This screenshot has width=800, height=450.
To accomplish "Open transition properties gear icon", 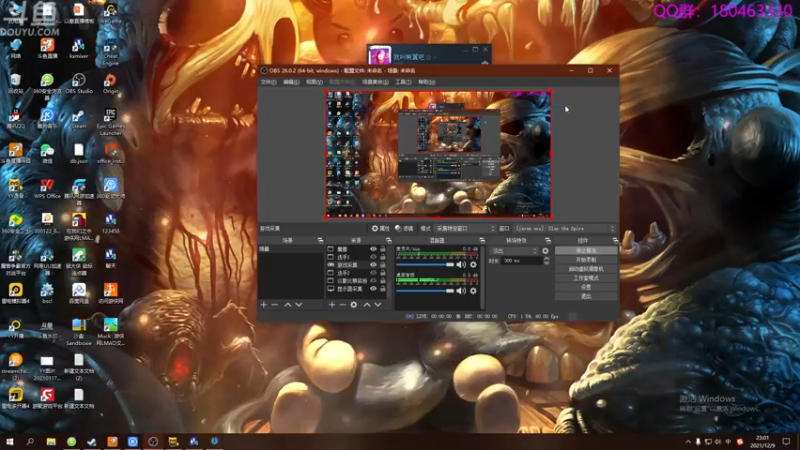I will [545, 251].
